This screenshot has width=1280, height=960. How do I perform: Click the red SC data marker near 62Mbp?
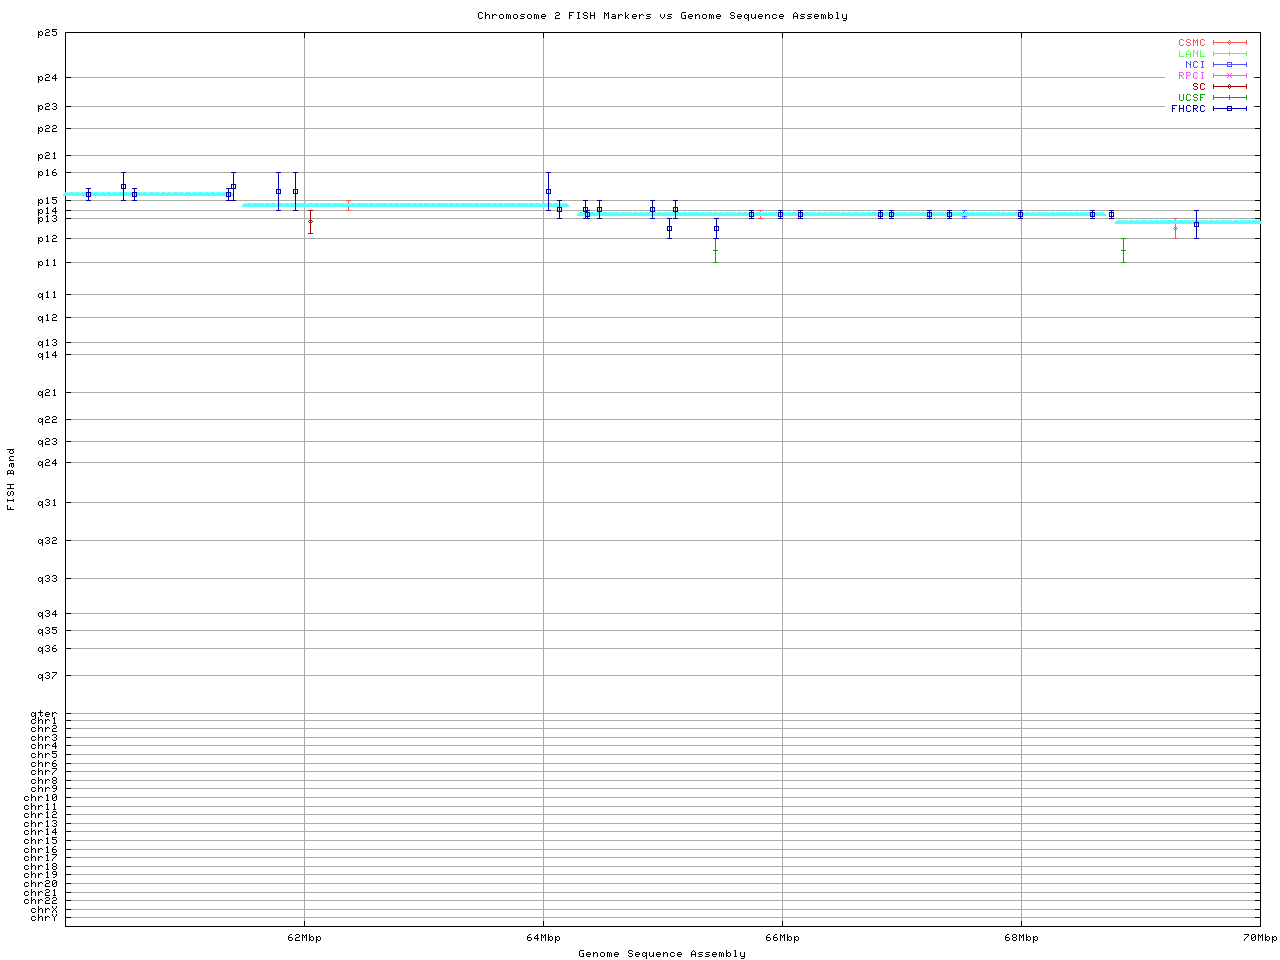pyautogui.click(x=310, y=221)
